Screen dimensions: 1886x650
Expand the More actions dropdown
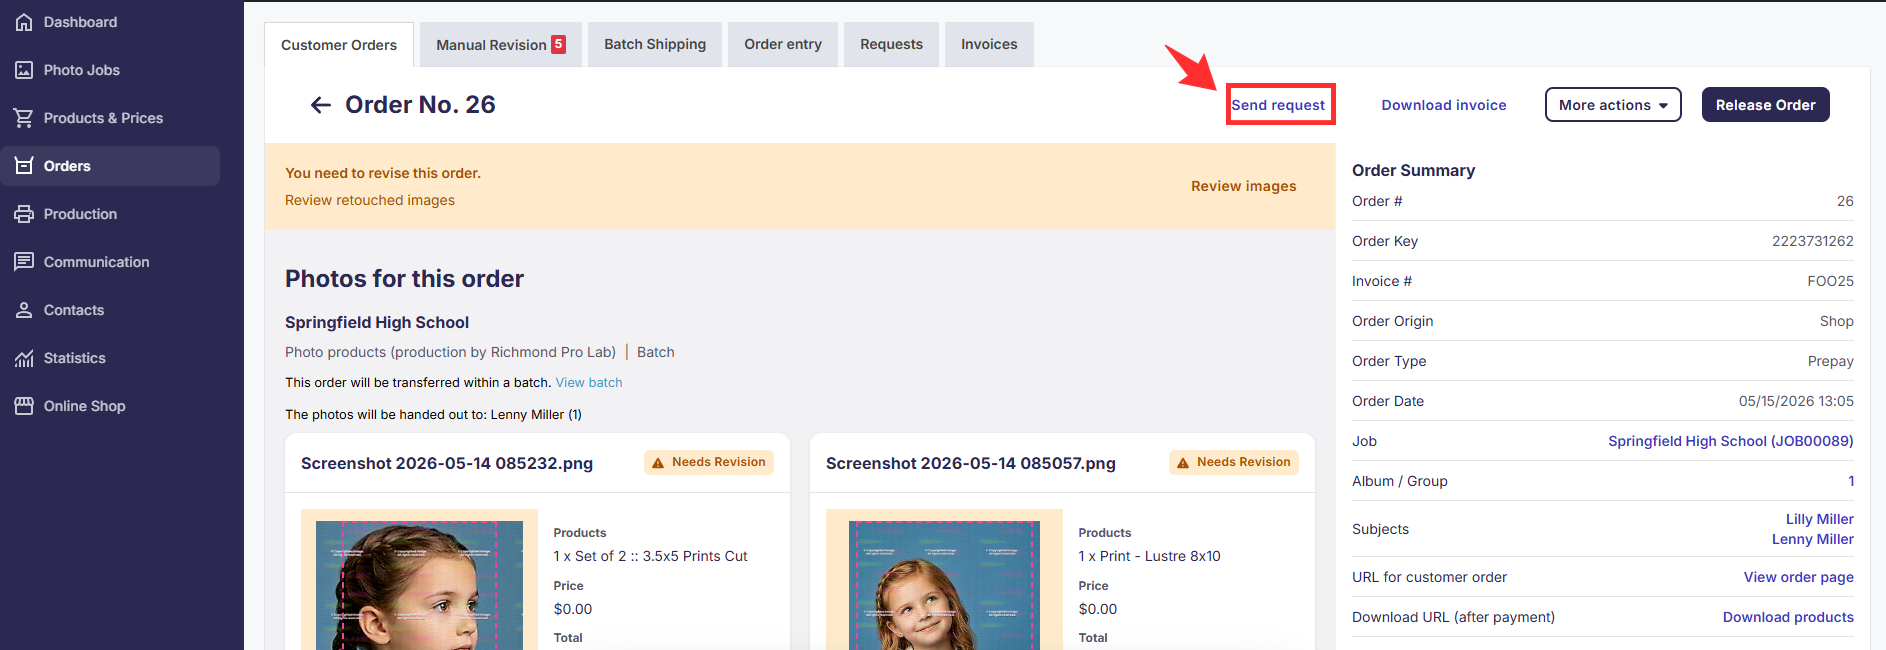1613,105
